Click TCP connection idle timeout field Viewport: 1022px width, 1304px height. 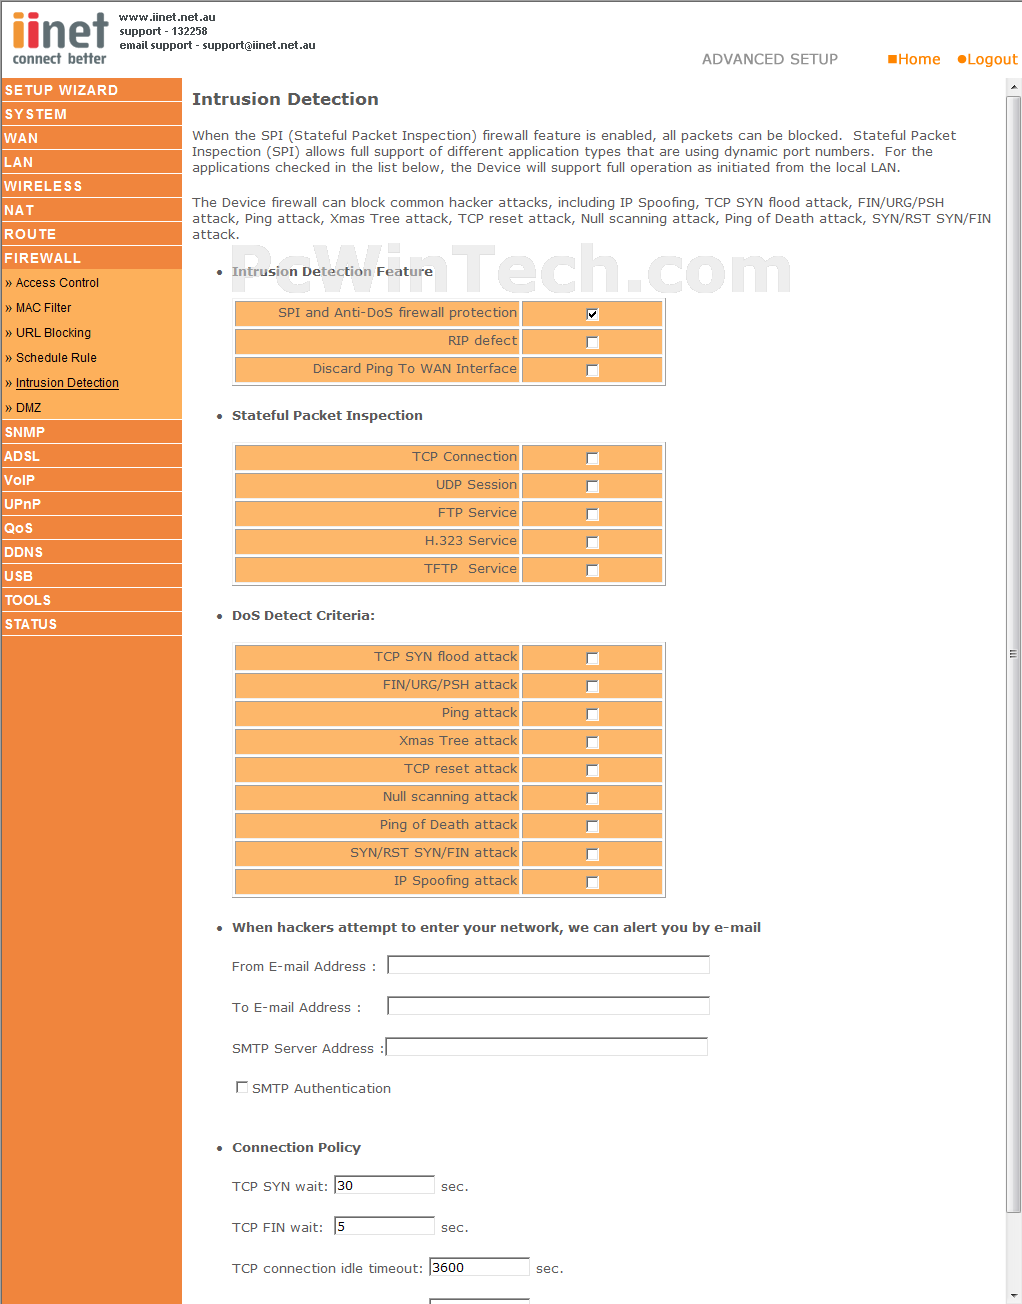[479, 1267]
